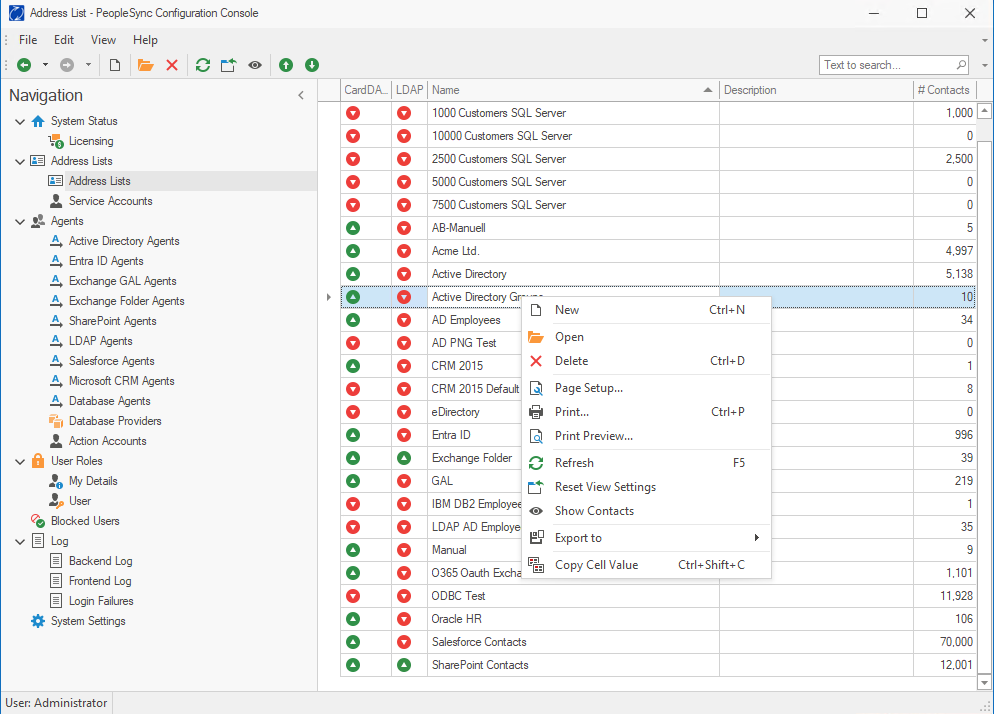Sort by the Name column header
Image resolution: width=994 pixels, height=714 pixels.
(573, 90)
